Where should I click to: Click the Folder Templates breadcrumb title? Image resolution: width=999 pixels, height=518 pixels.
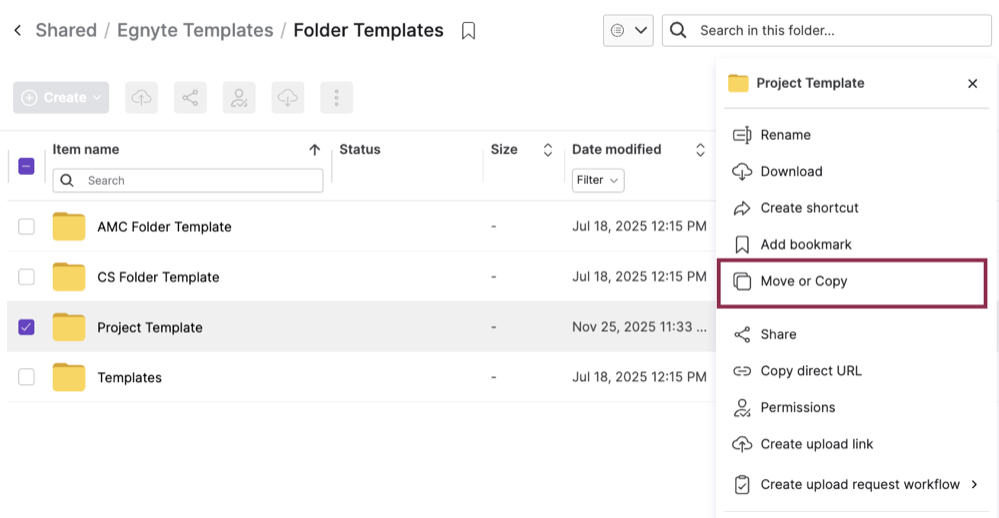tap(368, 30)
